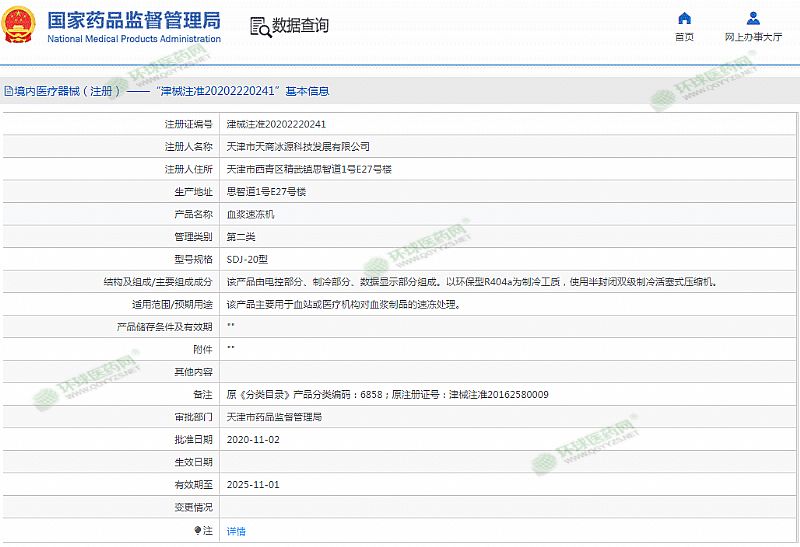800x547 pixels.
Task: Select registration number 津械注准20202220241 value
Action: click(276, 124)
